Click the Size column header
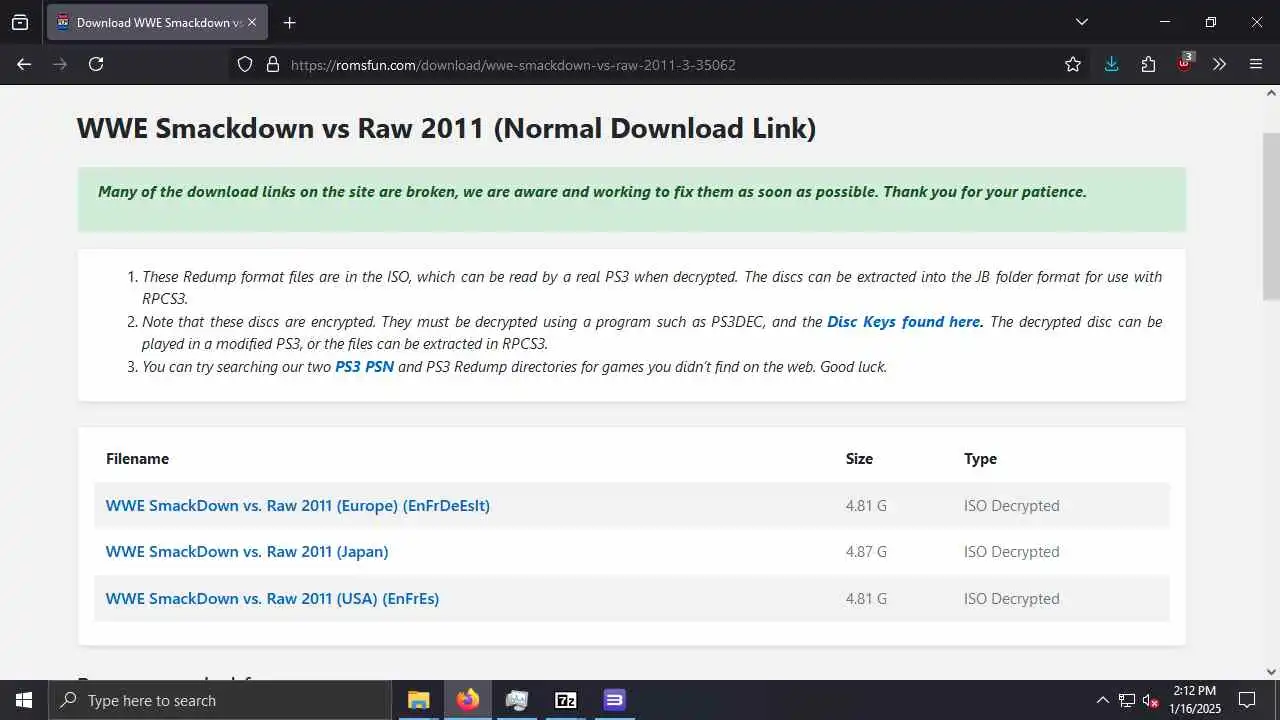The width and height of the screenshot is (1280, 720). click(859, 459)
